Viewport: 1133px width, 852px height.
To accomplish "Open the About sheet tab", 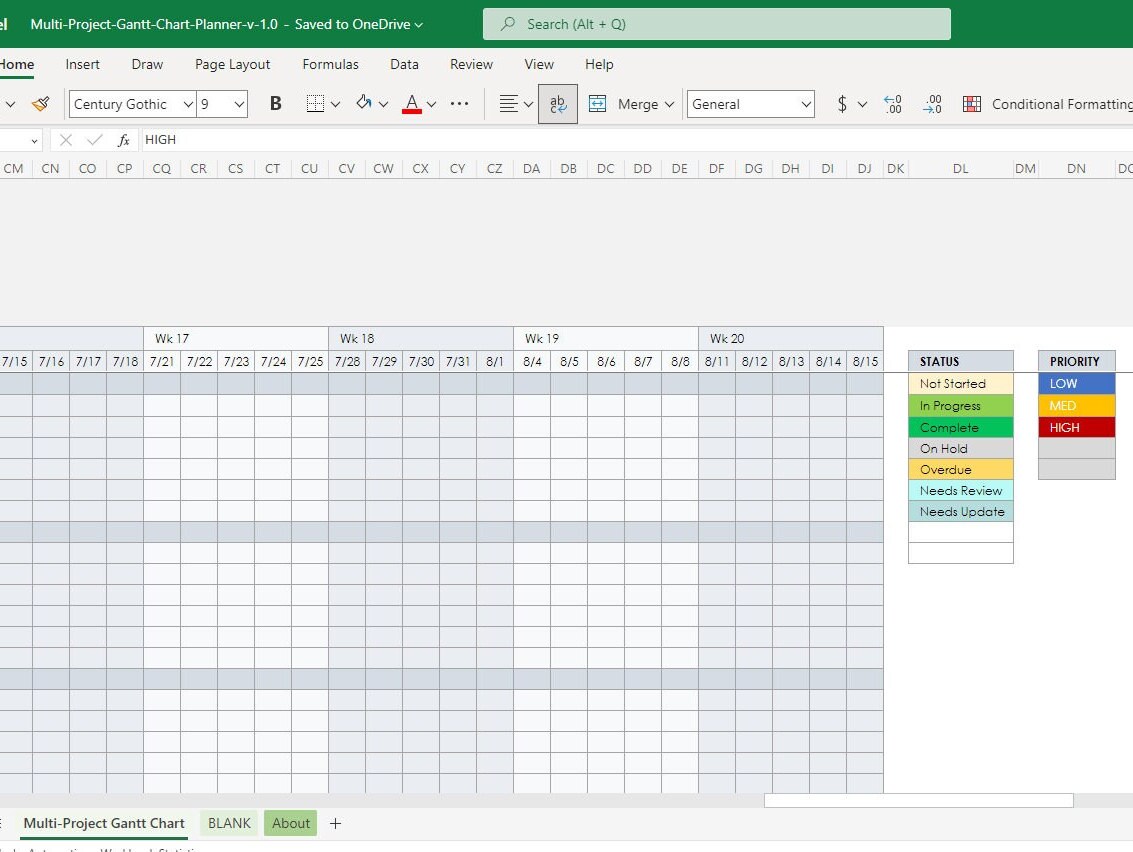I will coord(290,823).
